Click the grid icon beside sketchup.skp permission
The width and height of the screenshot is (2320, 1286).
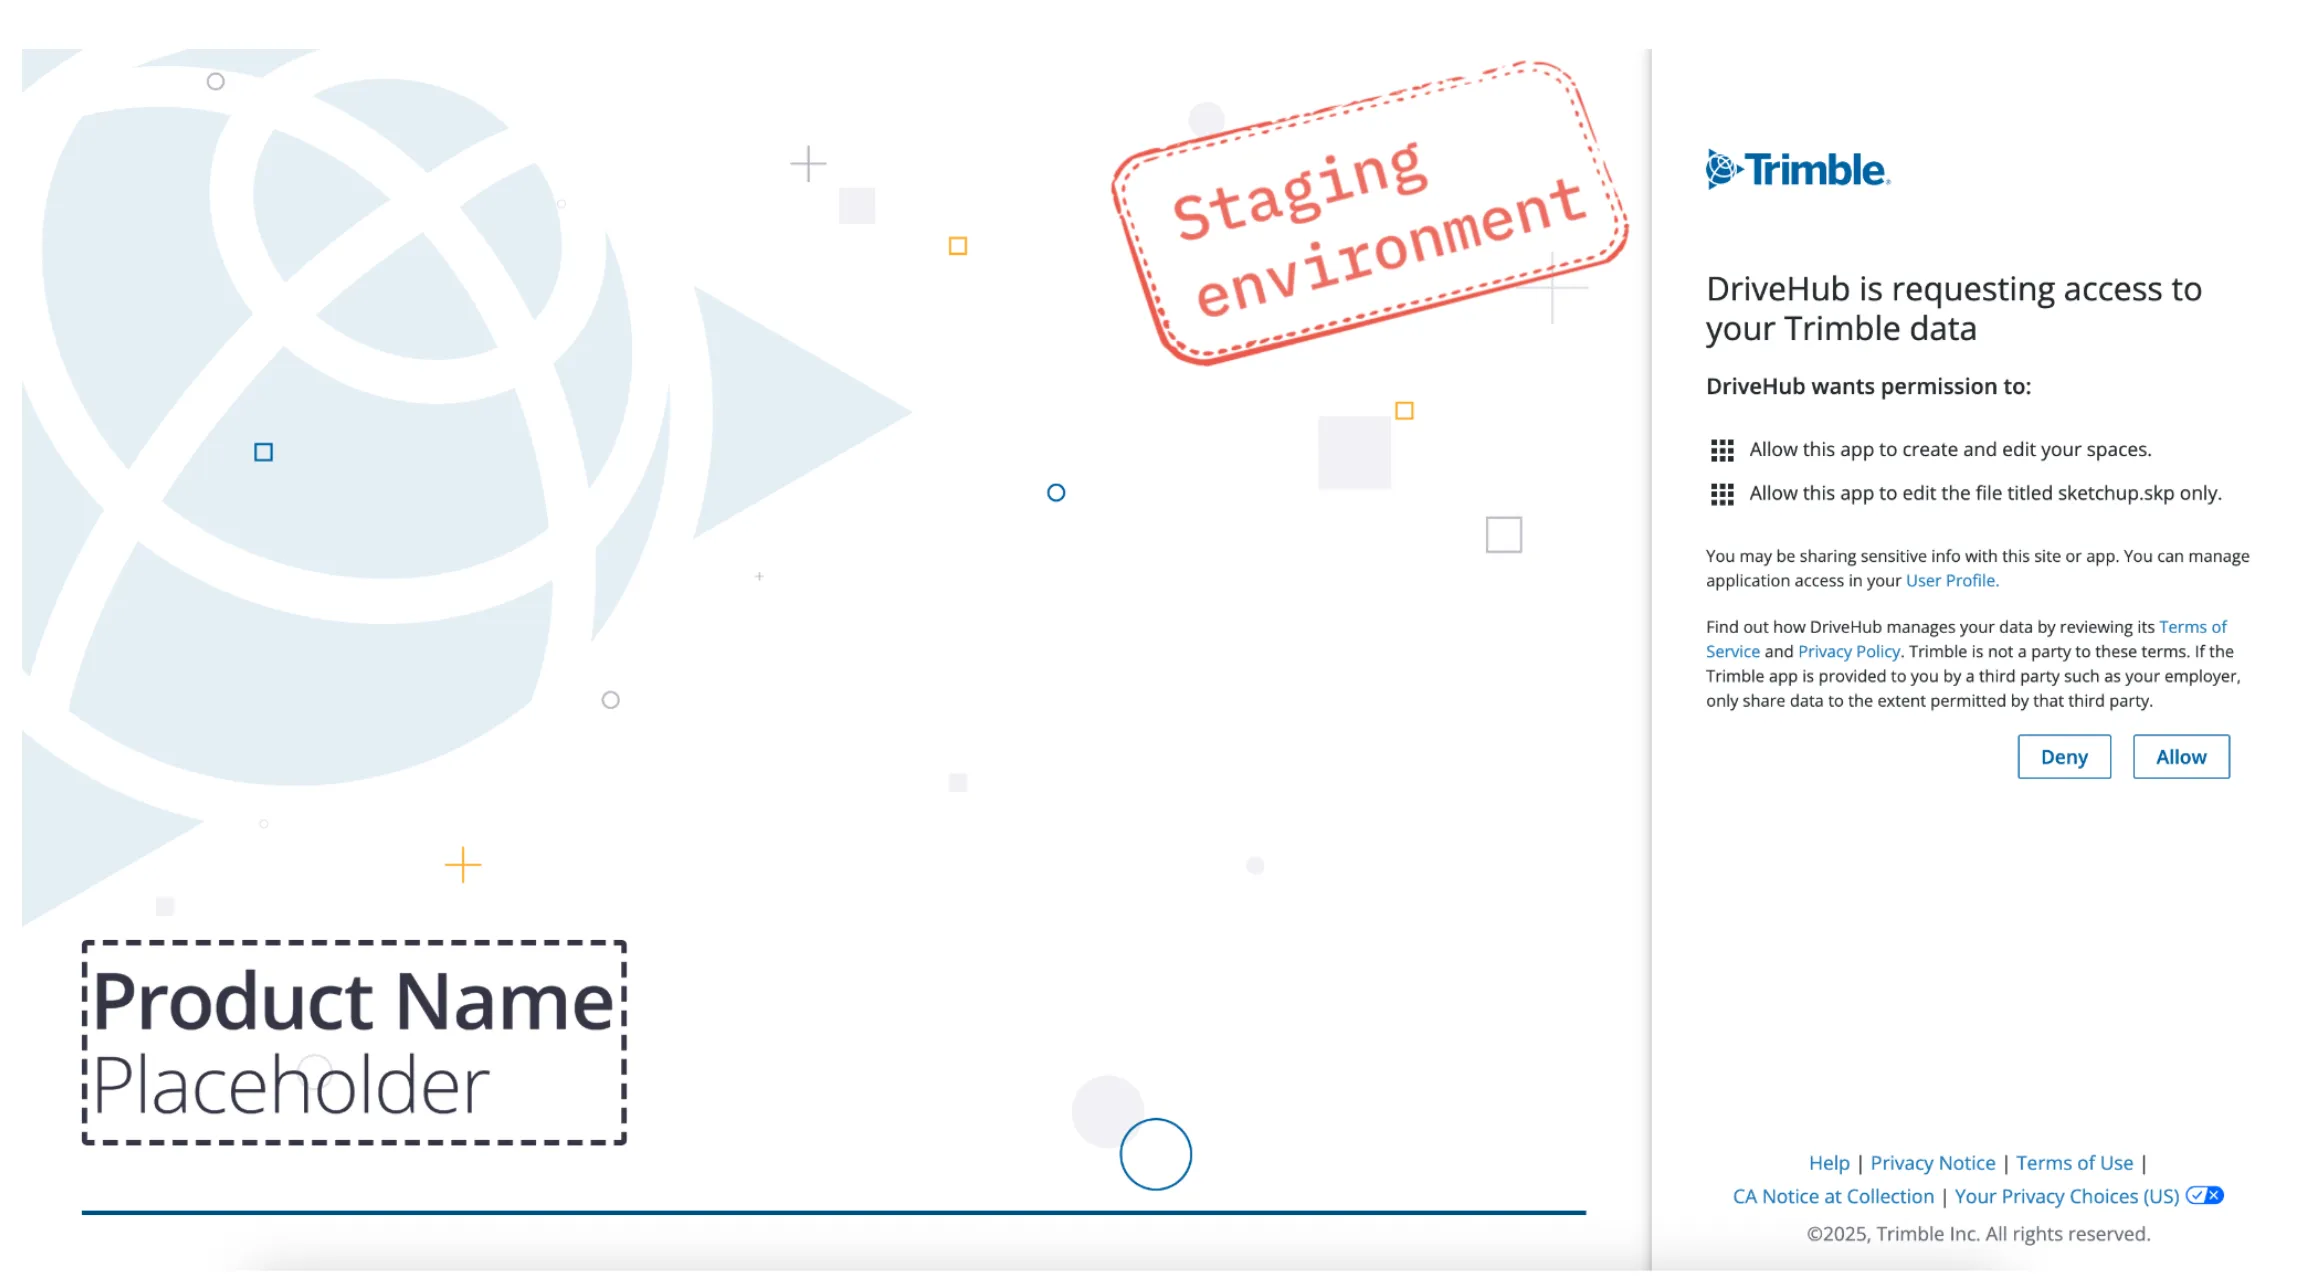coord(1722,494)
